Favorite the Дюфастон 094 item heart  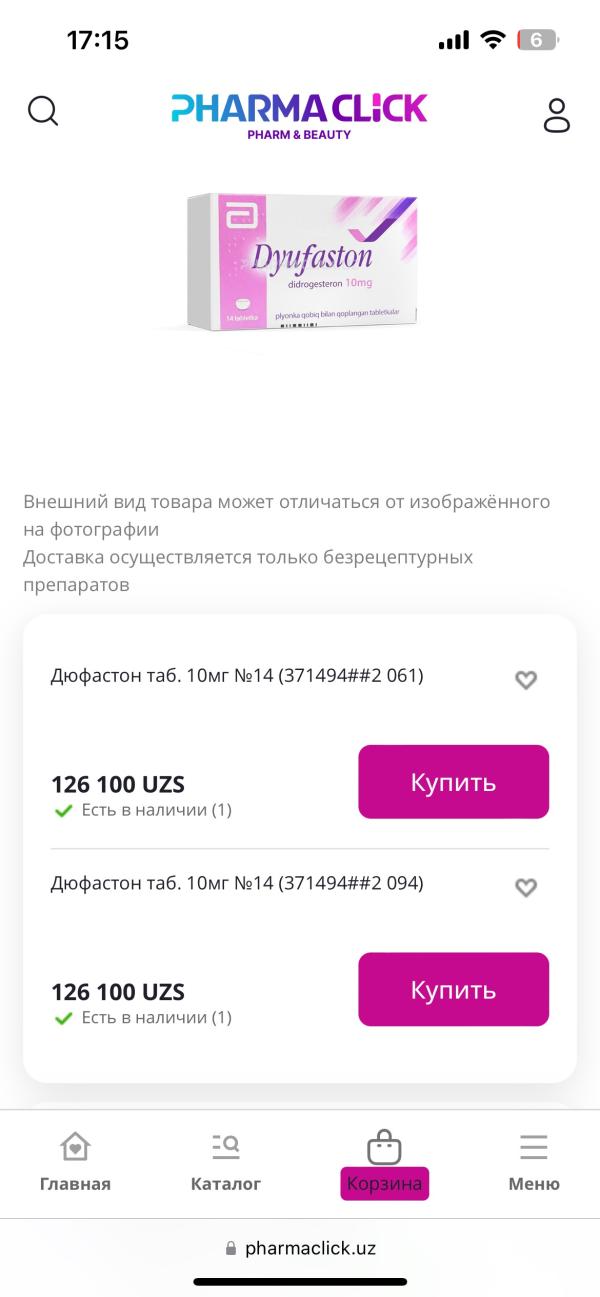526,887
